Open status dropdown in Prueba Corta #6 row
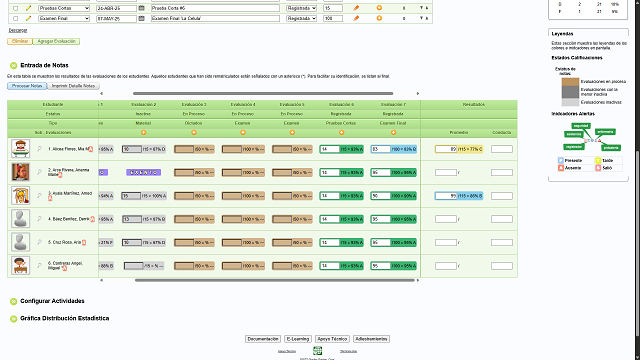 coord(301,8)
